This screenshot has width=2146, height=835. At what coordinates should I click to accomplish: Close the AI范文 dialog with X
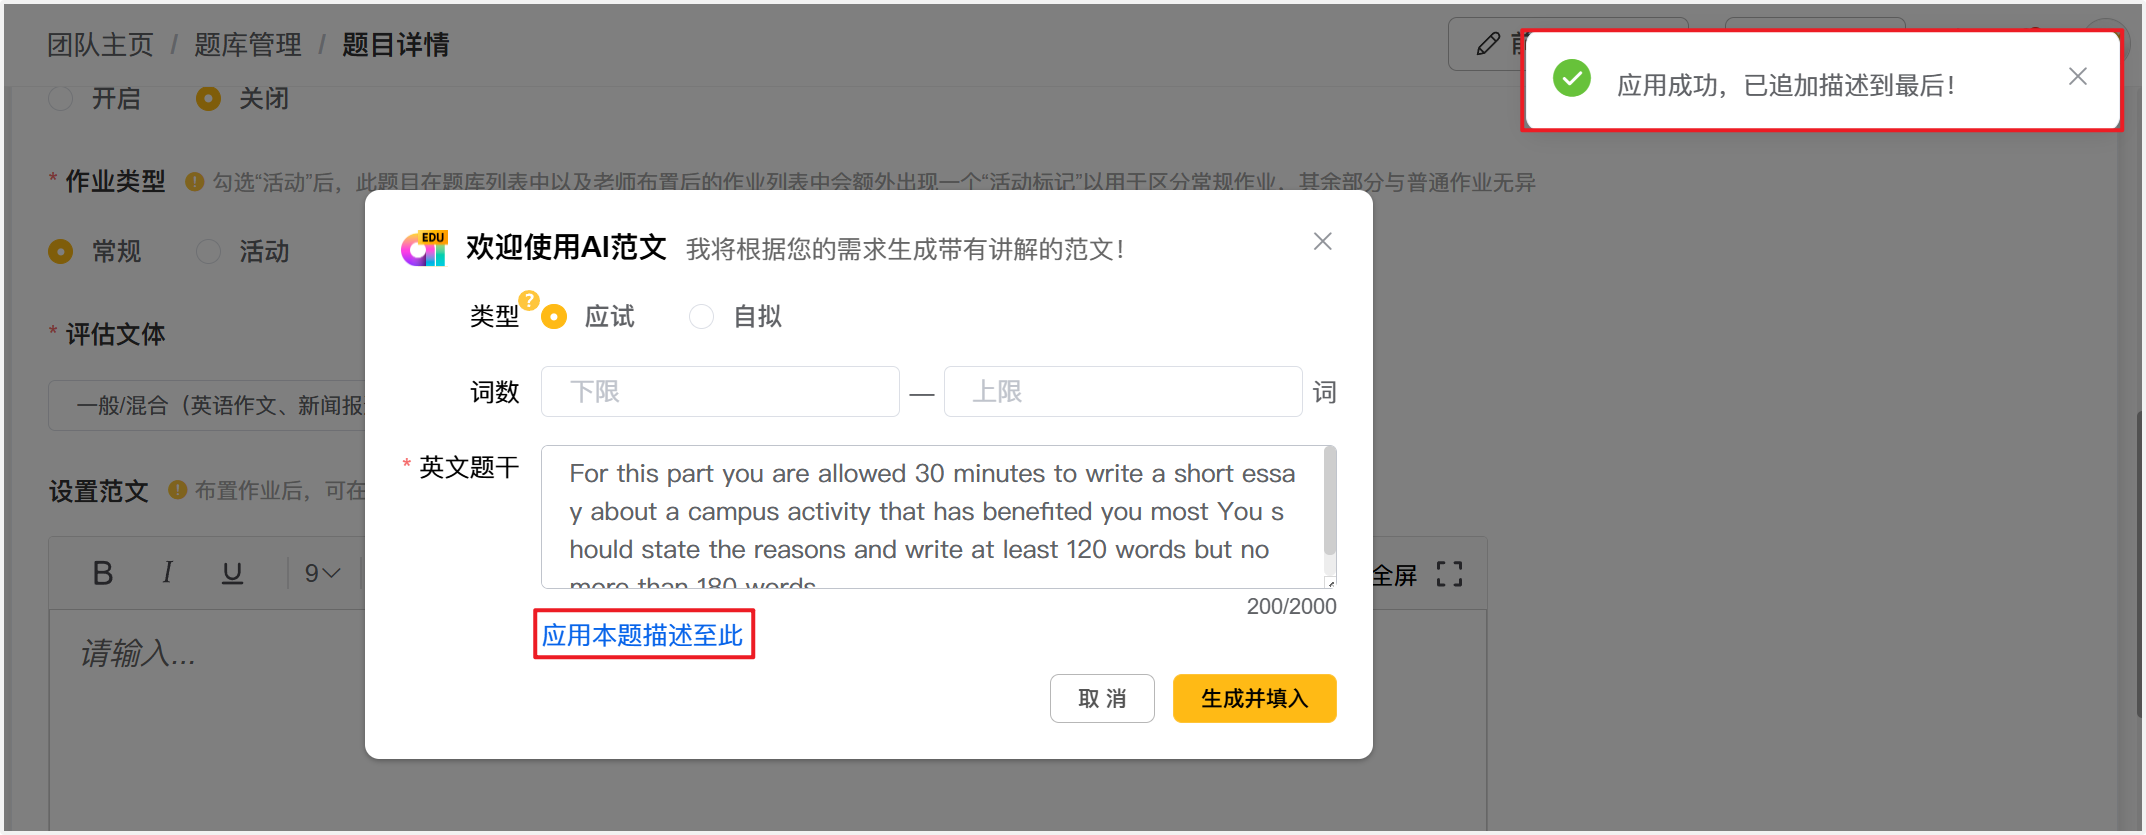coord(1322,242)
